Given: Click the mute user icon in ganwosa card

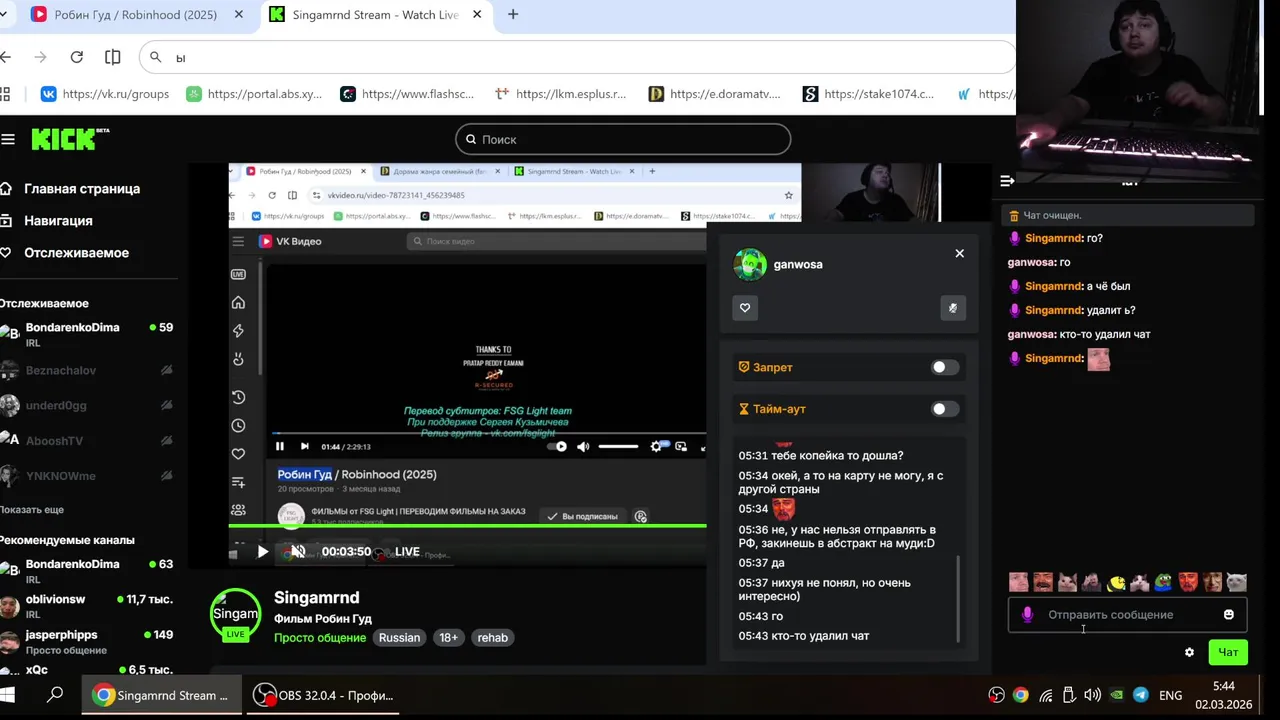Looking at the screenshot, I should point(953,308).
